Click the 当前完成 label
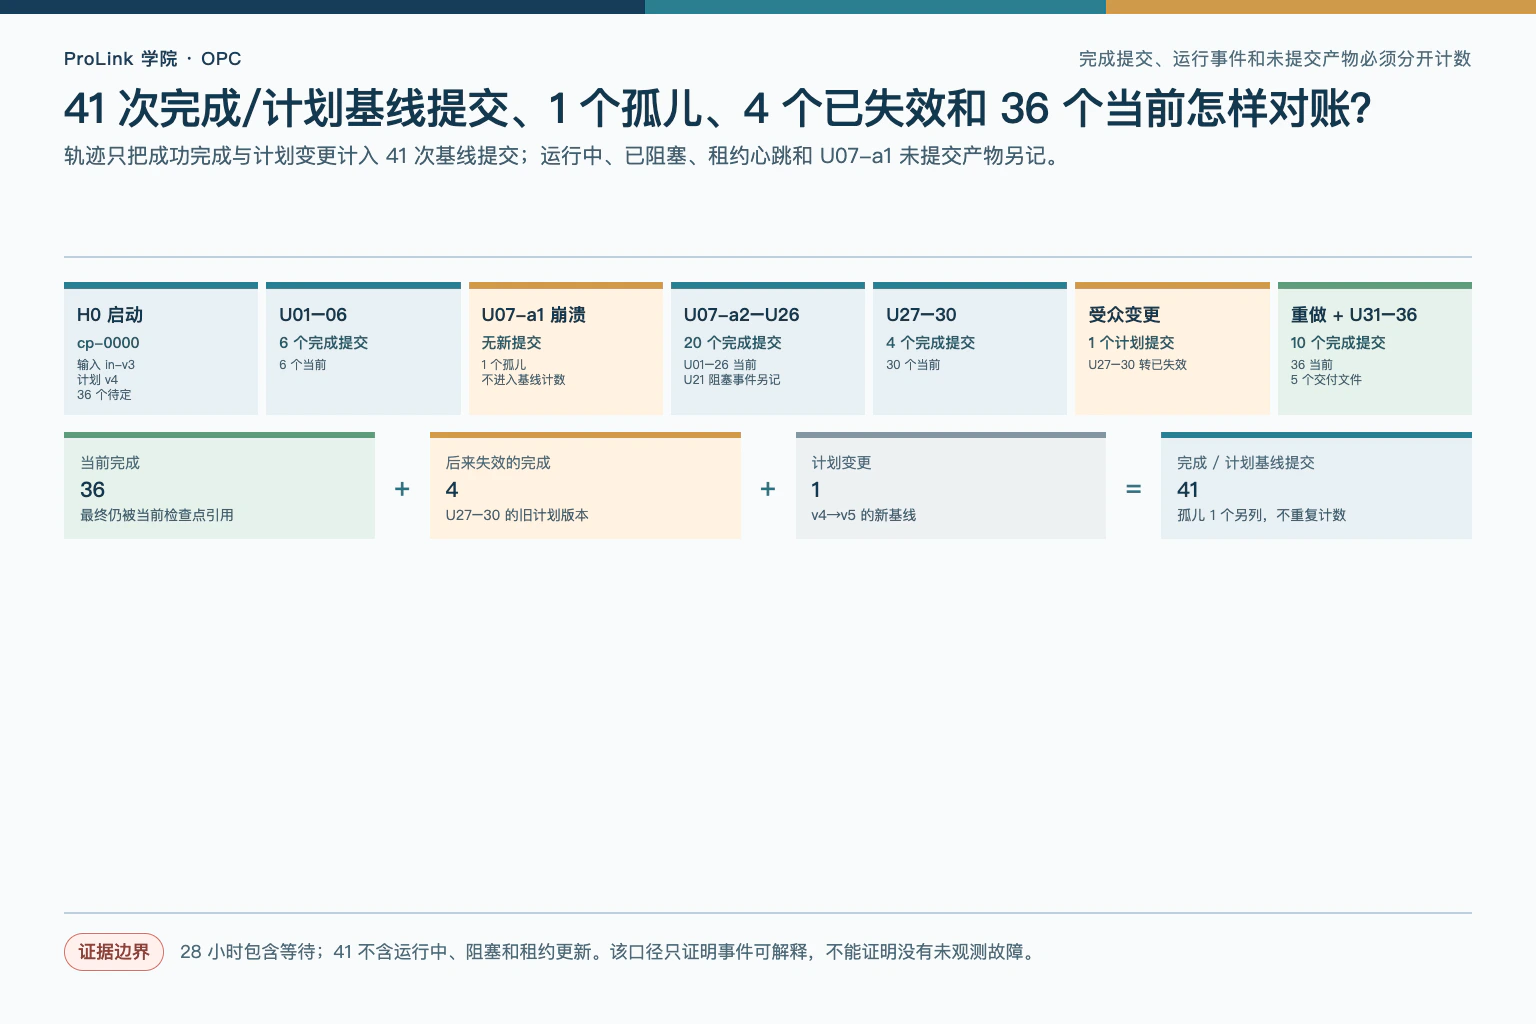The image size is (1536, 1024). click(110, 463)
